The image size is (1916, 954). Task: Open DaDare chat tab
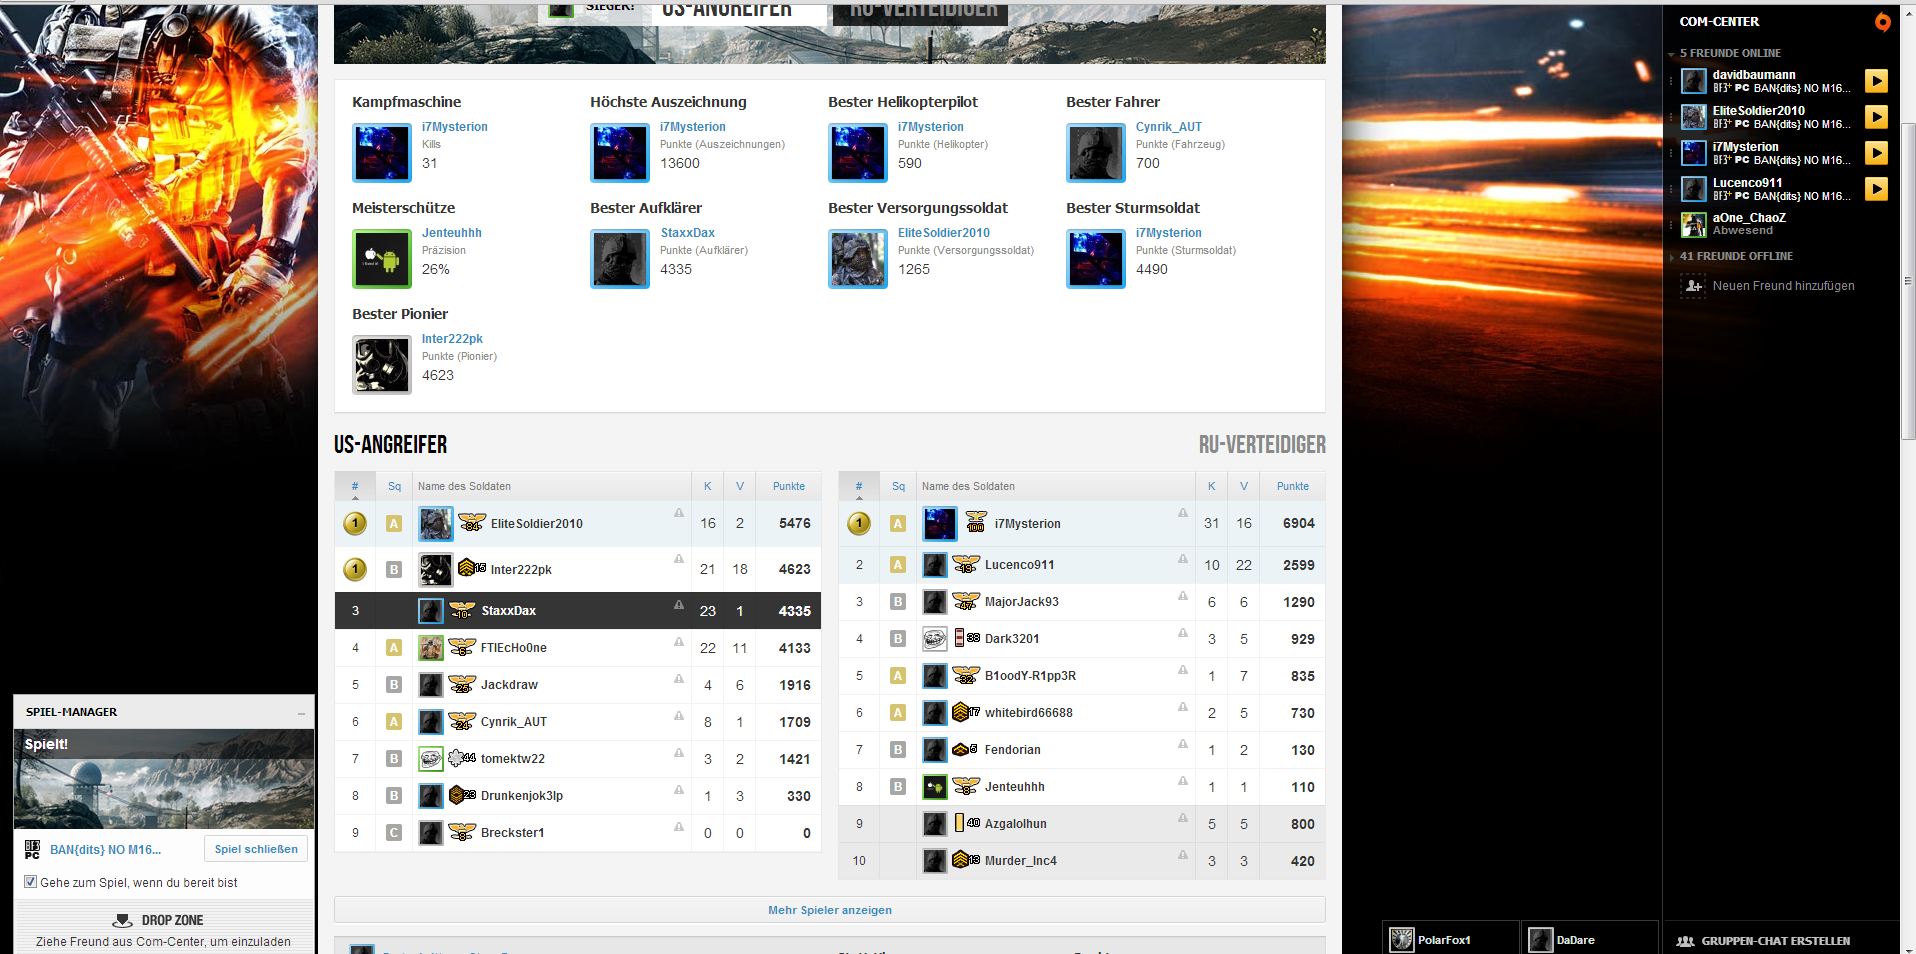[1588, 939]
